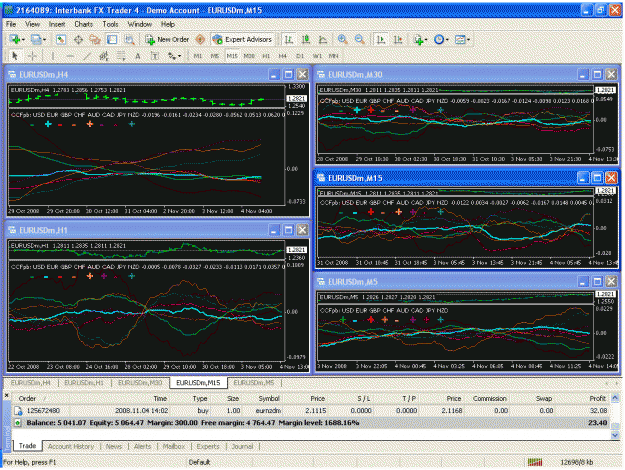
Task: Open the File menu
Action: (11, 24)
